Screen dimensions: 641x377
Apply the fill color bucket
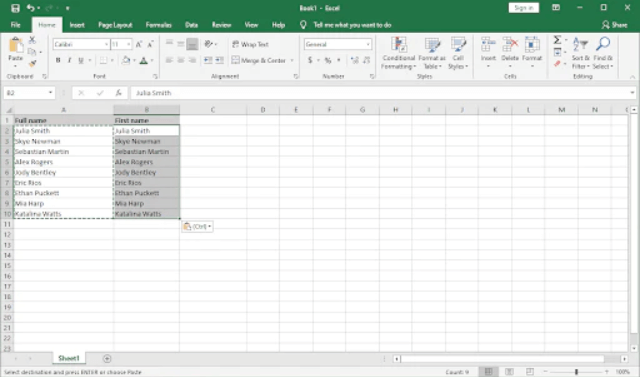[126, 61]
